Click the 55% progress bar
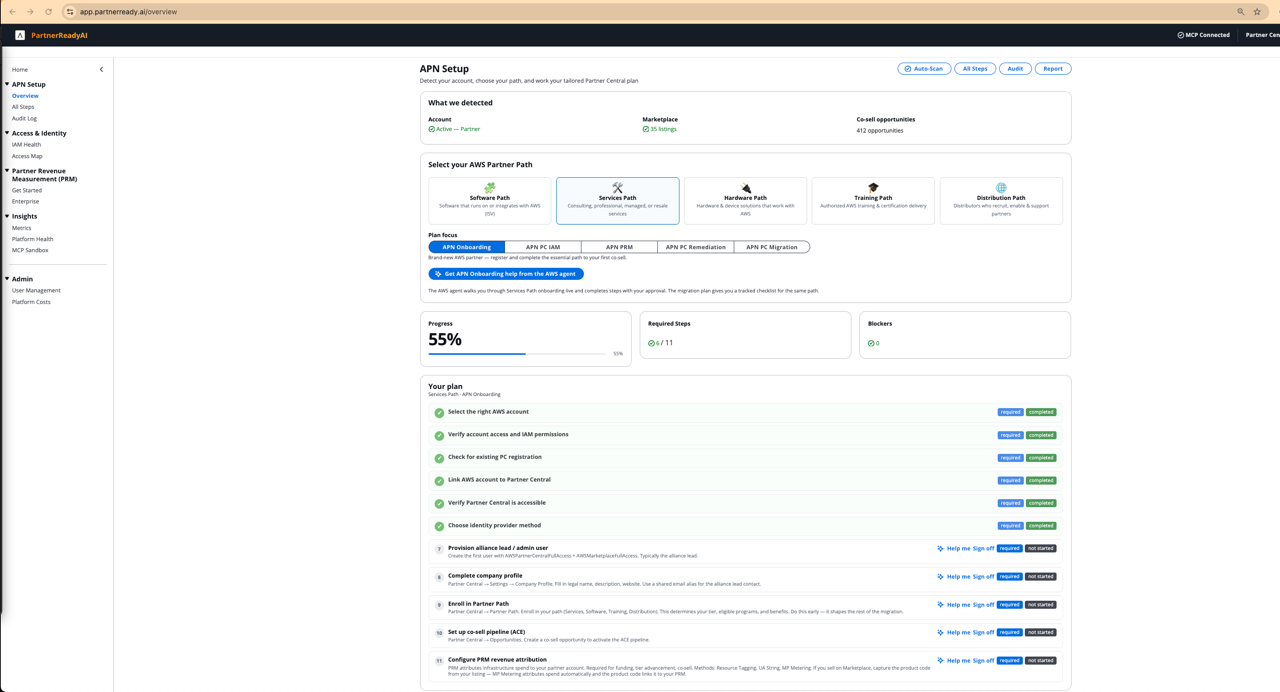Screen dimensions: 1280x692 [x=517, y=353]
